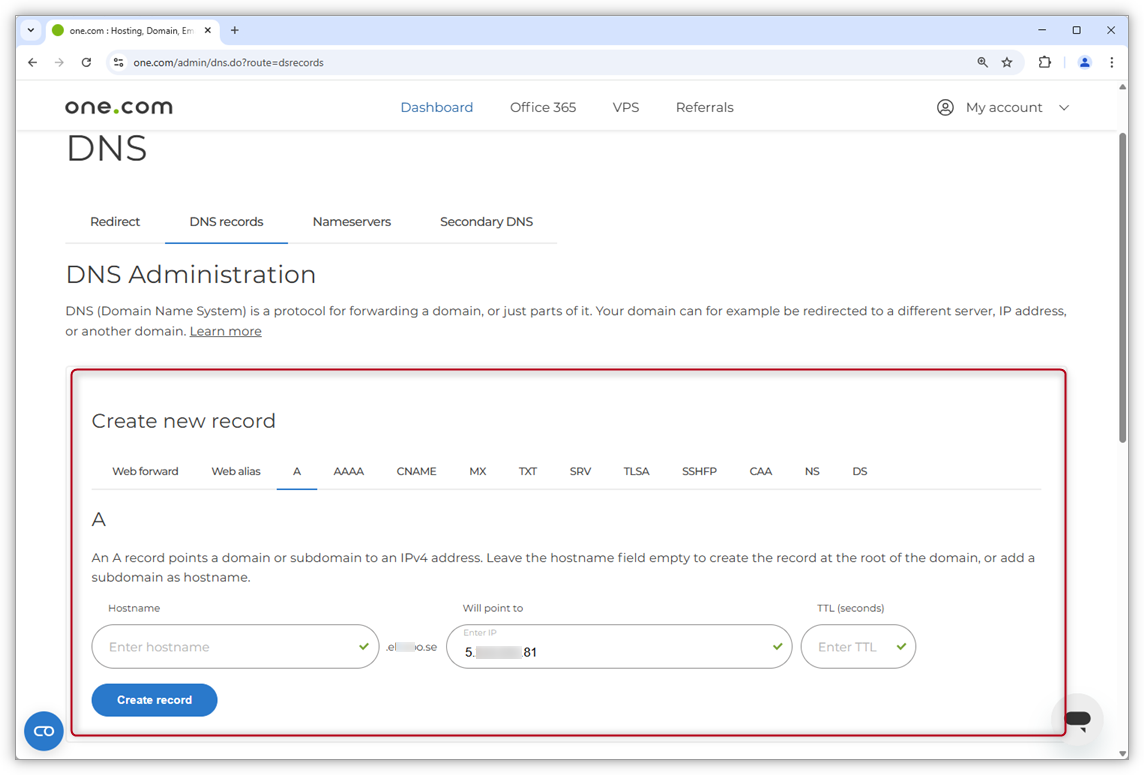Viewport: 1144px width, 775px height.
Task: Click the back navigation arrow
Action: tap(31, 62)
